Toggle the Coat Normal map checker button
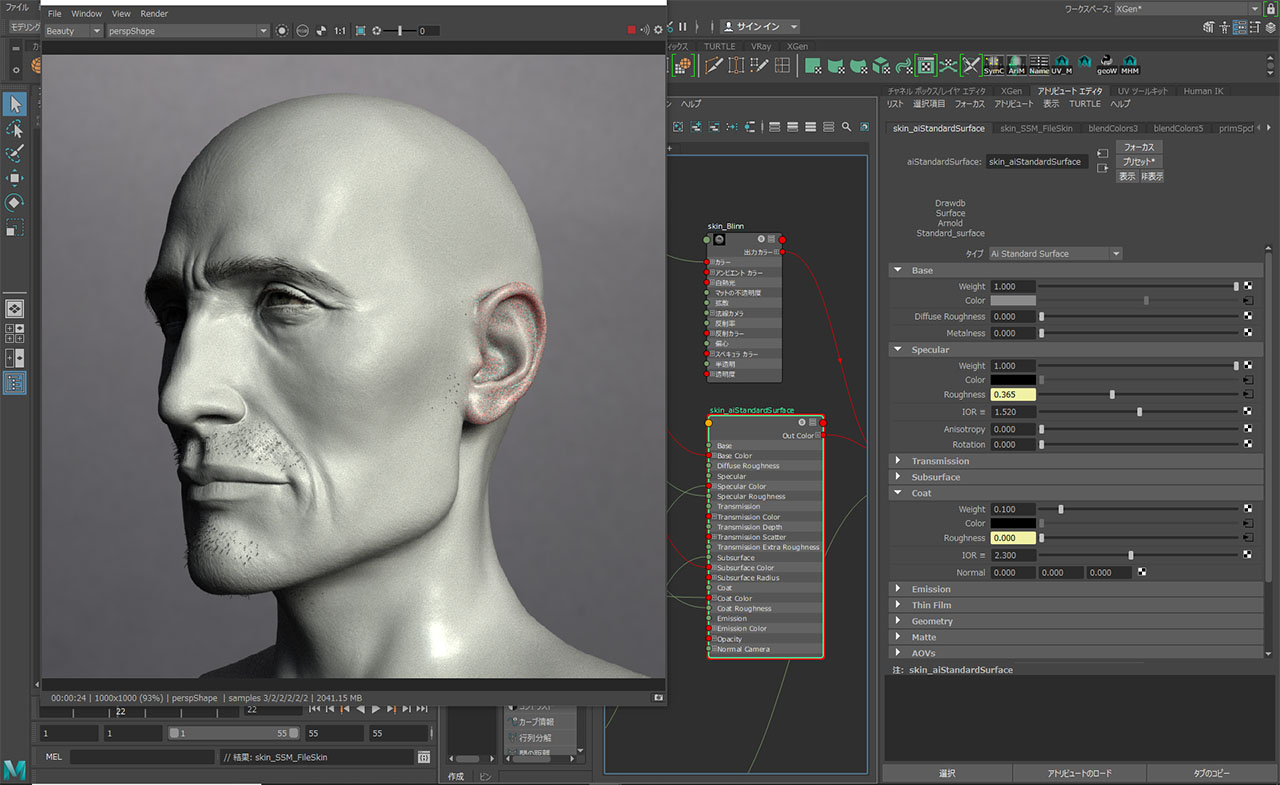The image size is (1280, 785). click(x=1142, y=573)
